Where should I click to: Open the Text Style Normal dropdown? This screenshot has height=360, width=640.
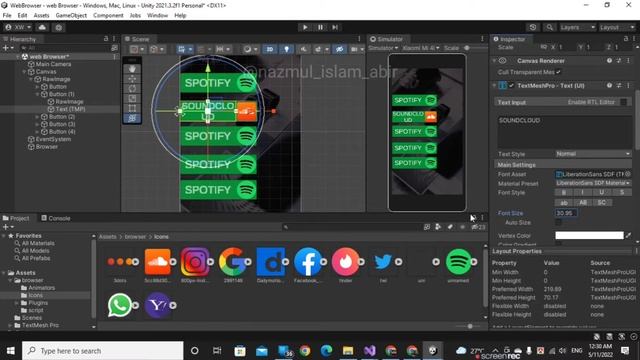click(593, 154)
